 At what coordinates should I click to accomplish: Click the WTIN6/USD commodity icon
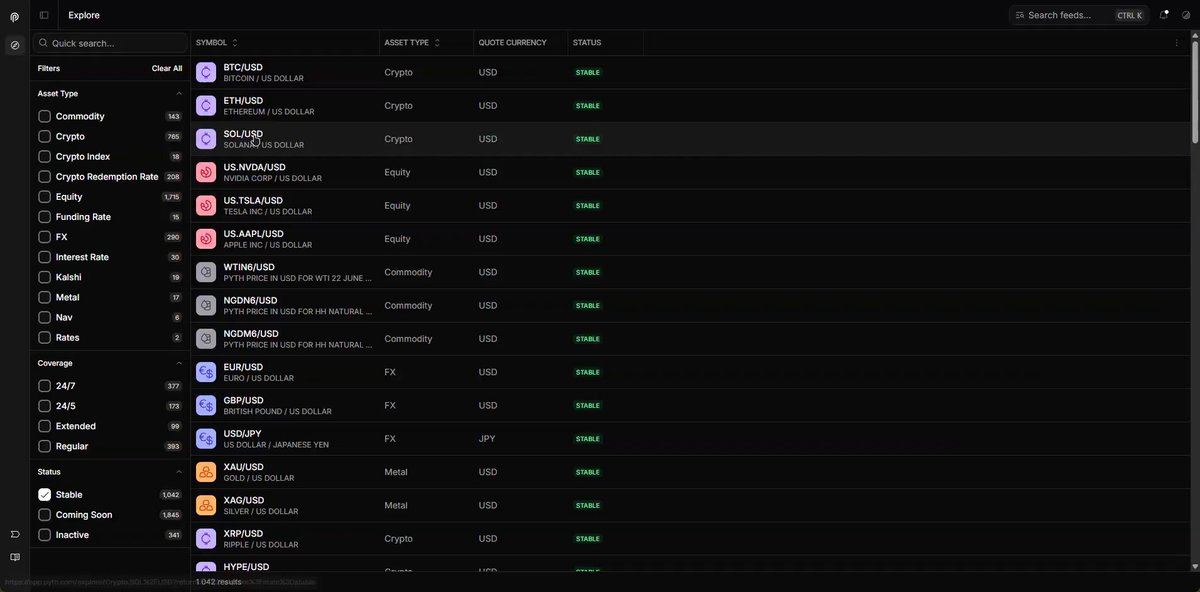point(206,272)
